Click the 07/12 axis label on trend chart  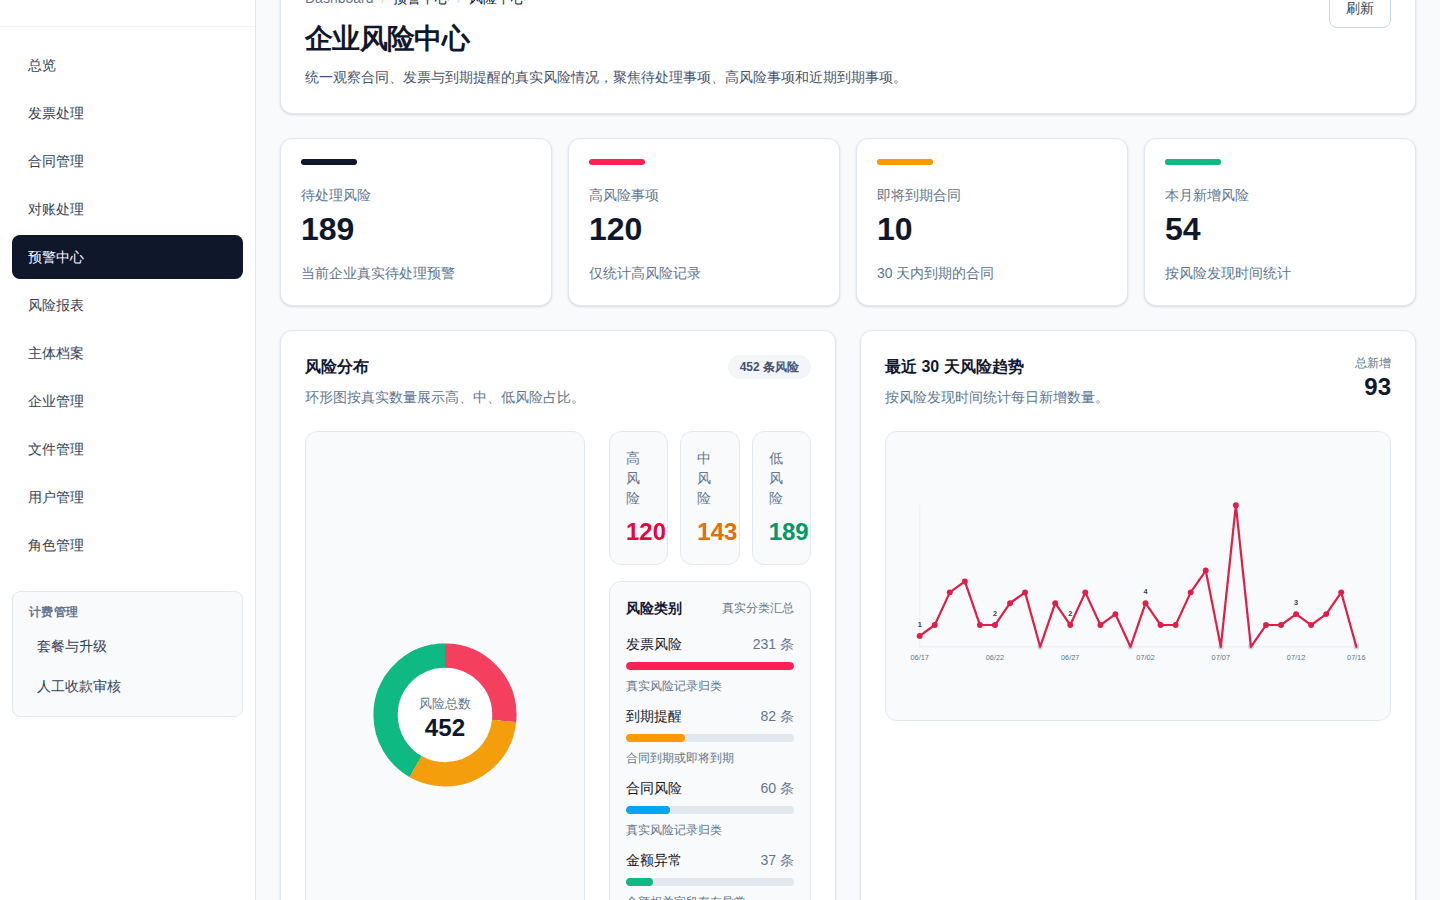tap(1296, 657)
